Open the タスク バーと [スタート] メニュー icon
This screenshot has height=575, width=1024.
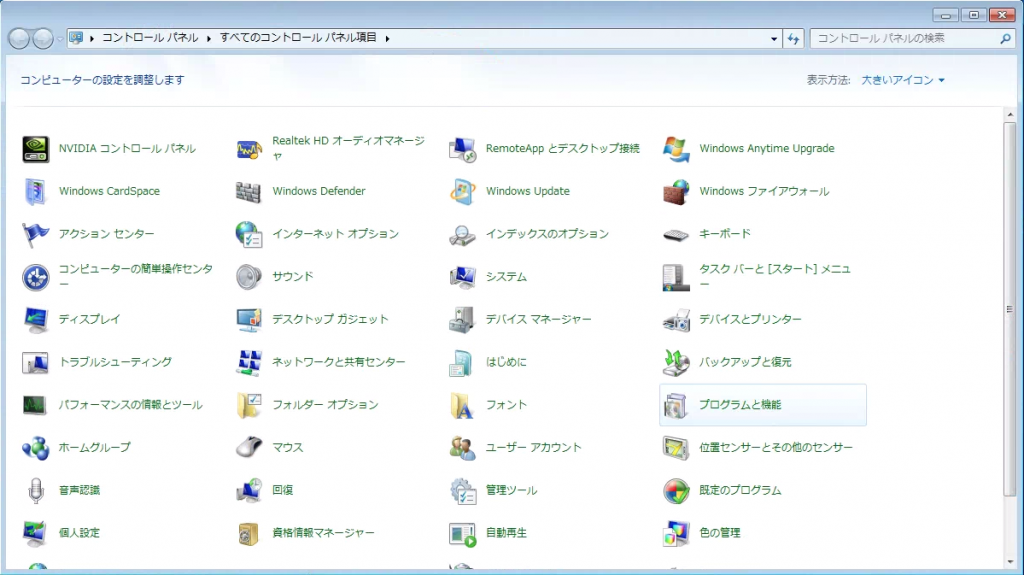(676, 277)
